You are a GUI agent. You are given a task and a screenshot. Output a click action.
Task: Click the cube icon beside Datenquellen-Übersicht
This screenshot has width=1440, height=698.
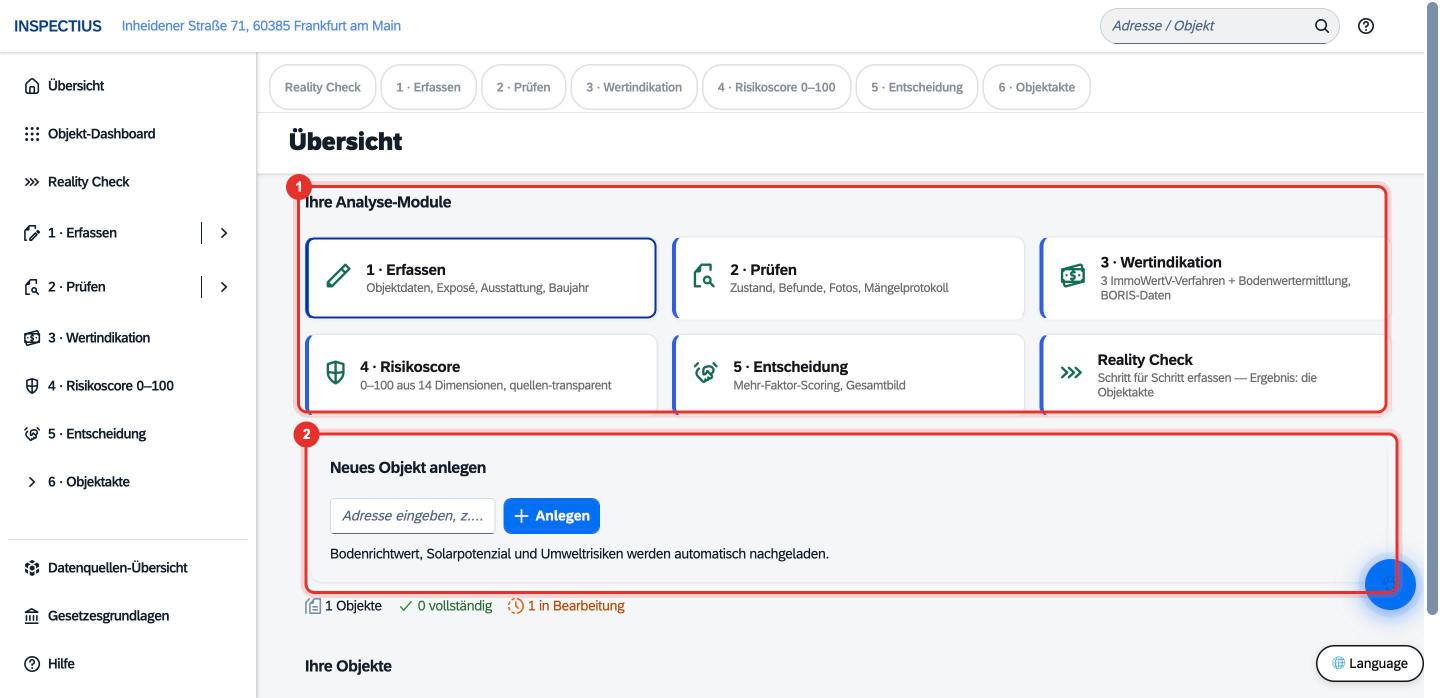31,568
